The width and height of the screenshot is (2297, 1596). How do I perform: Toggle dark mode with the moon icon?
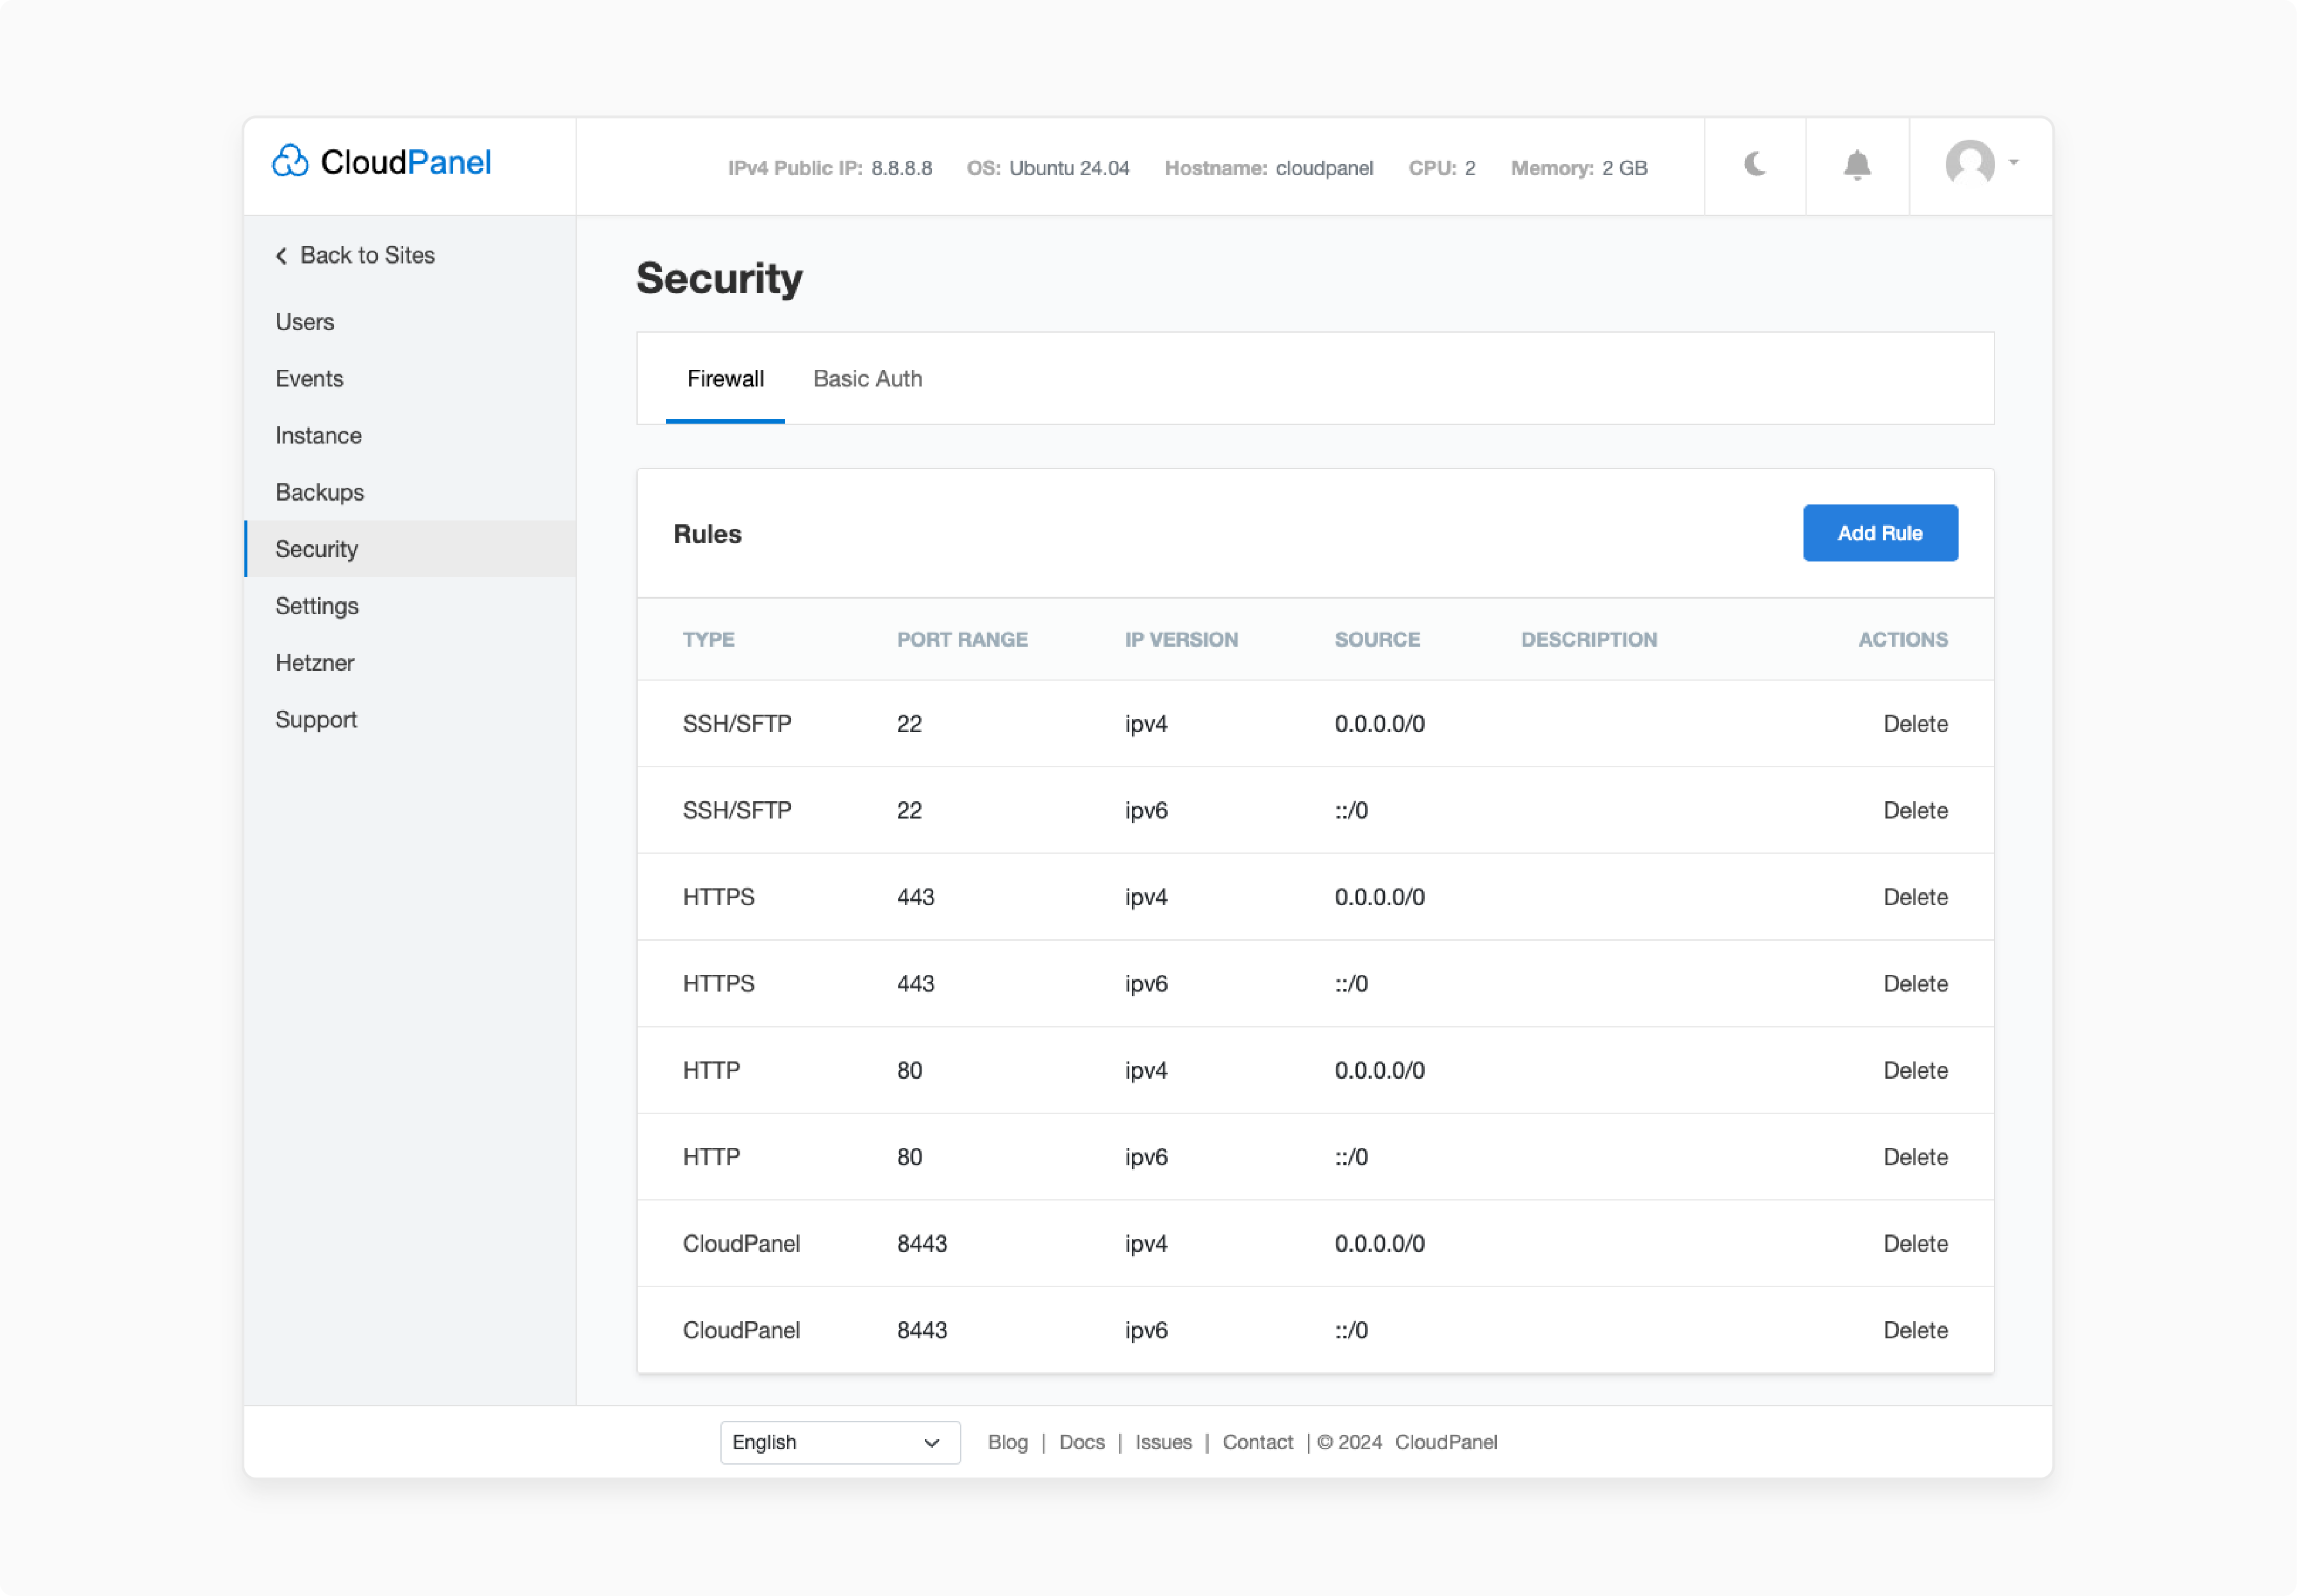tap(1755, 164)
